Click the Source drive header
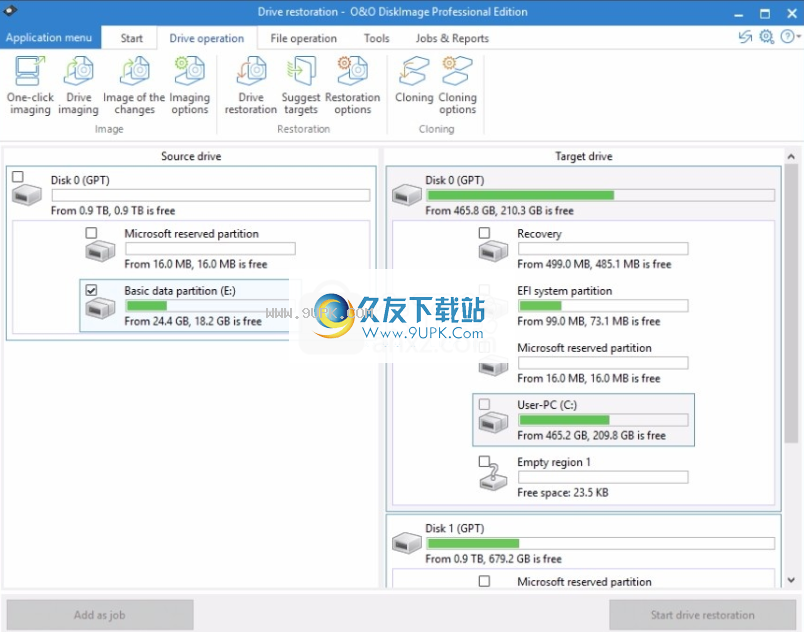Viewport: 804px width, 632px height. pos(191,156)
